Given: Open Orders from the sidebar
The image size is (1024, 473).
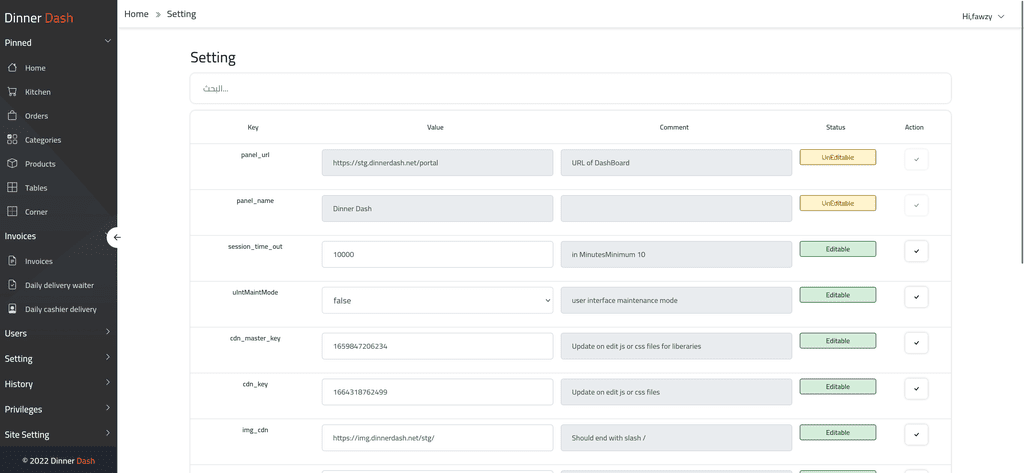Looking at the screenshot, I should [x=37, y=116].
